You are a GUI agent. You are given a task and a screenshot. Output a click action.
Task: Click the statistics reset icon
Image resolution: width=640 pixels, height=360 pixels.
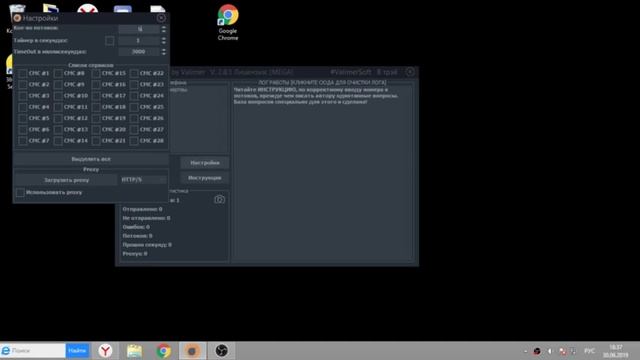point(219,200)
